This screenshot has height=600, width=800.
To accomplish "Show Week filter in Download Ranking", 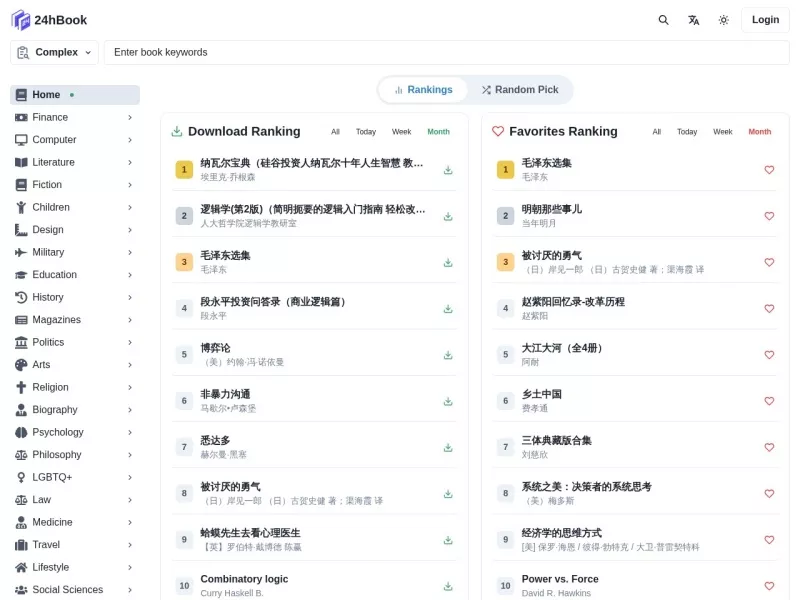I will pos(402,132).
